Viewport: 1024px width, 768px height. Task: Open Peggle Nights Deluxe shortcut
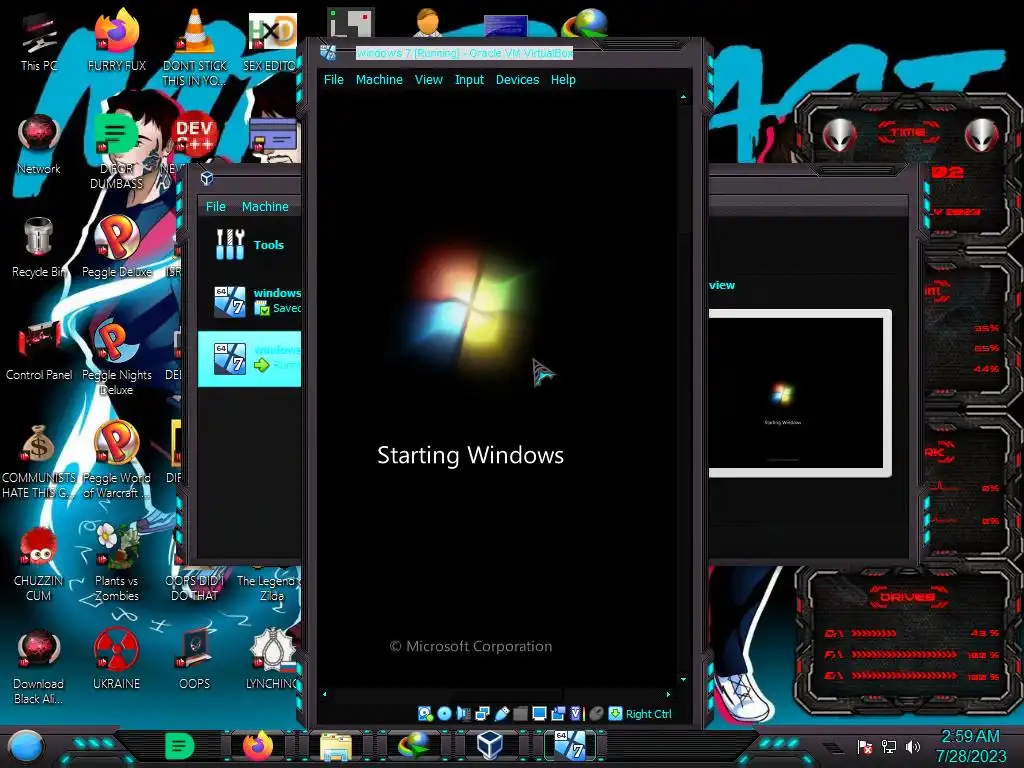tap(117, 358)
